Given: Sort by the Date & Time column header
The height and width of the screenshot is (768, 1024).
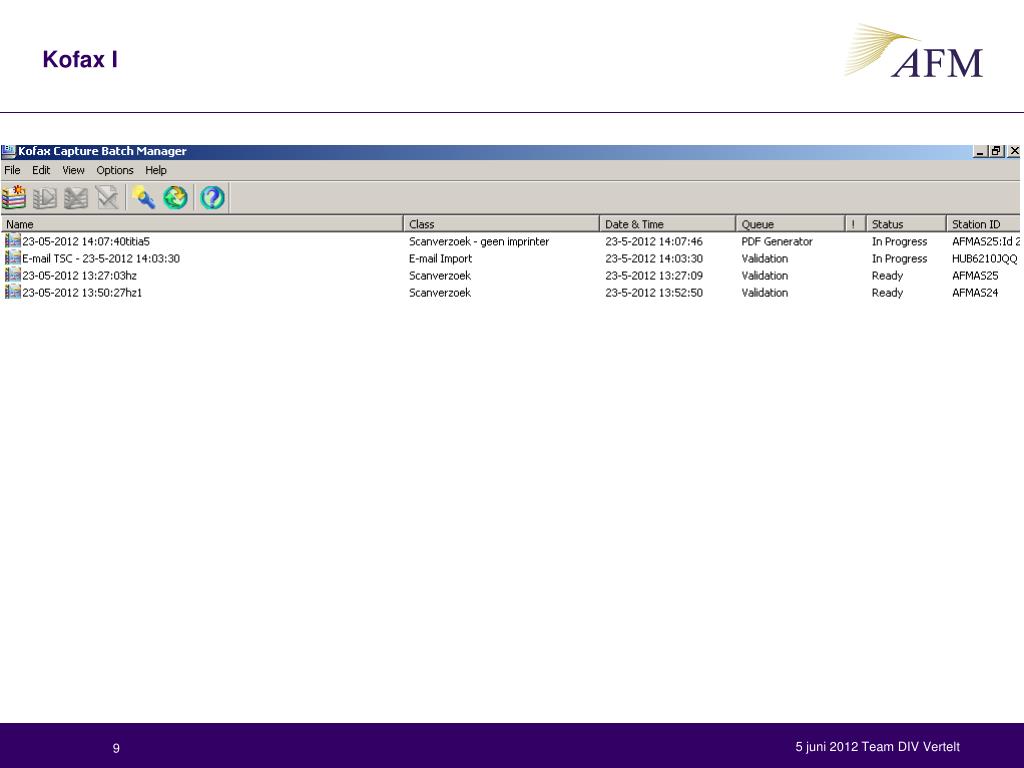Looking at the screenshot, I should 667,224.
